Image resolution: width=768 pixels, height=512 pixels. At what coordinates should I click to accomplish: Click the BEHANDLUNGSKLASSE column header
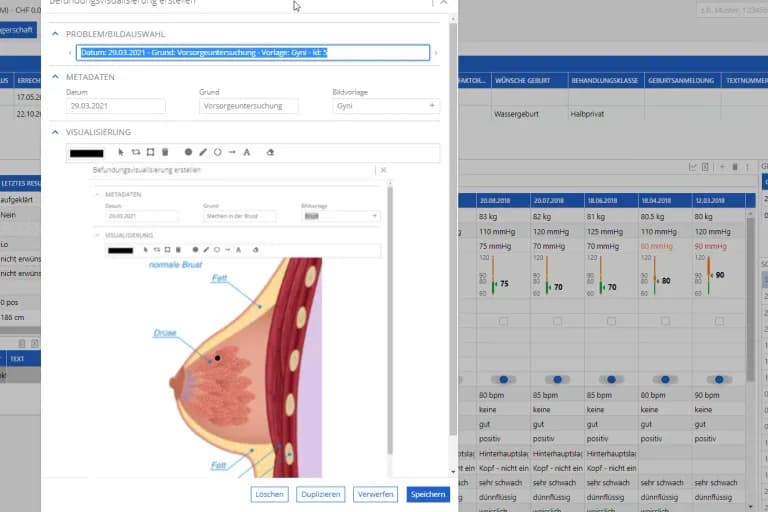pyautogui.click(x=606, y=80)
